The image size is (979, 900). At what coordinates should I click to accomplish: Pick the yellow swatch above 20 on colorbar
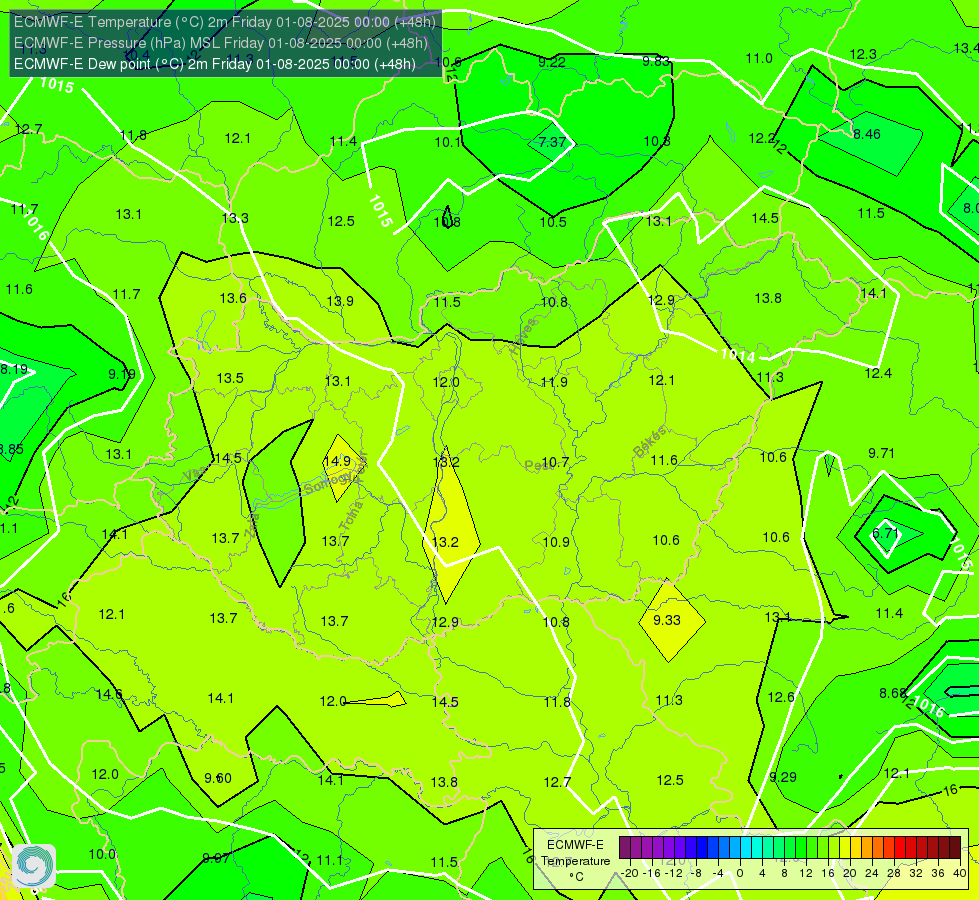845,848
